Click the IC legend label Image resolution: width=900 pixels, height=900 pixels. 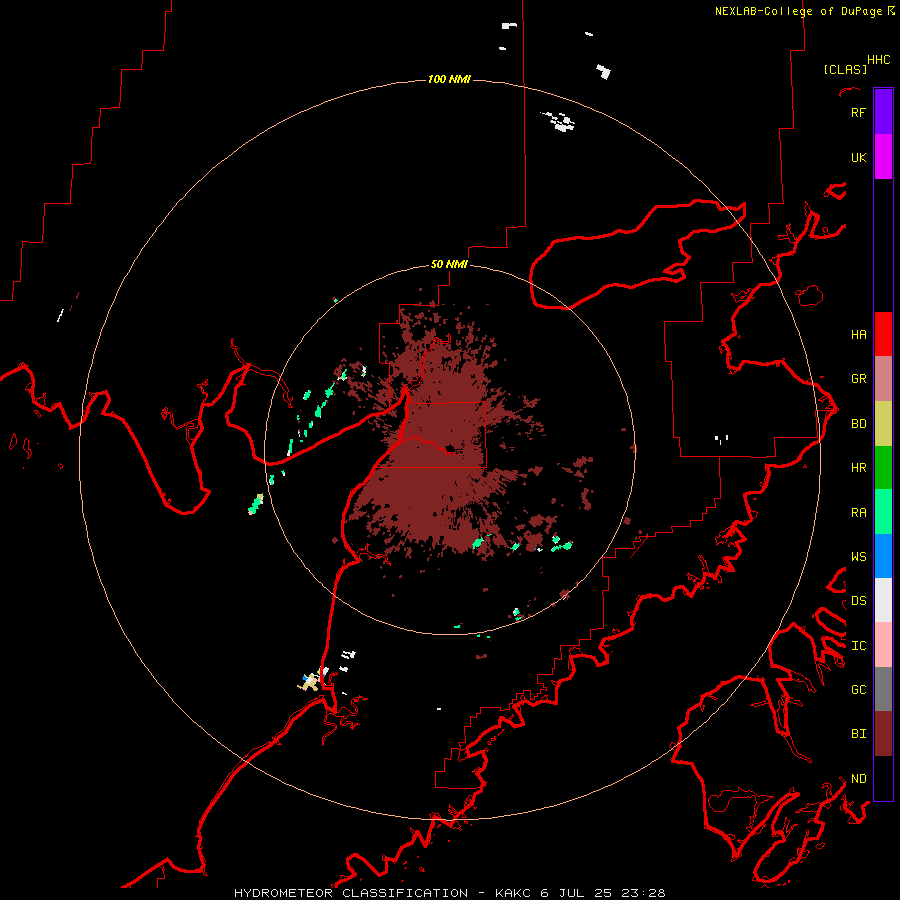[858, 646]
